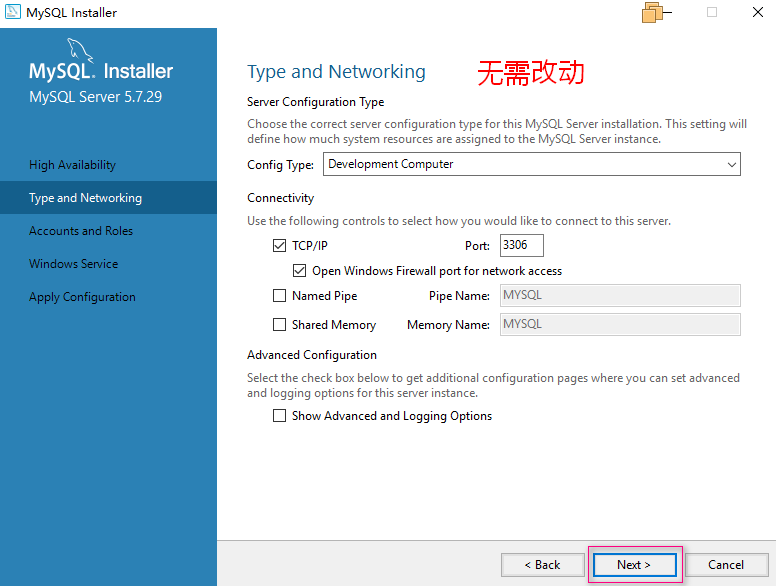Click the Config Type: label
This screenshot has height=586, width=776.
point(281,165)
